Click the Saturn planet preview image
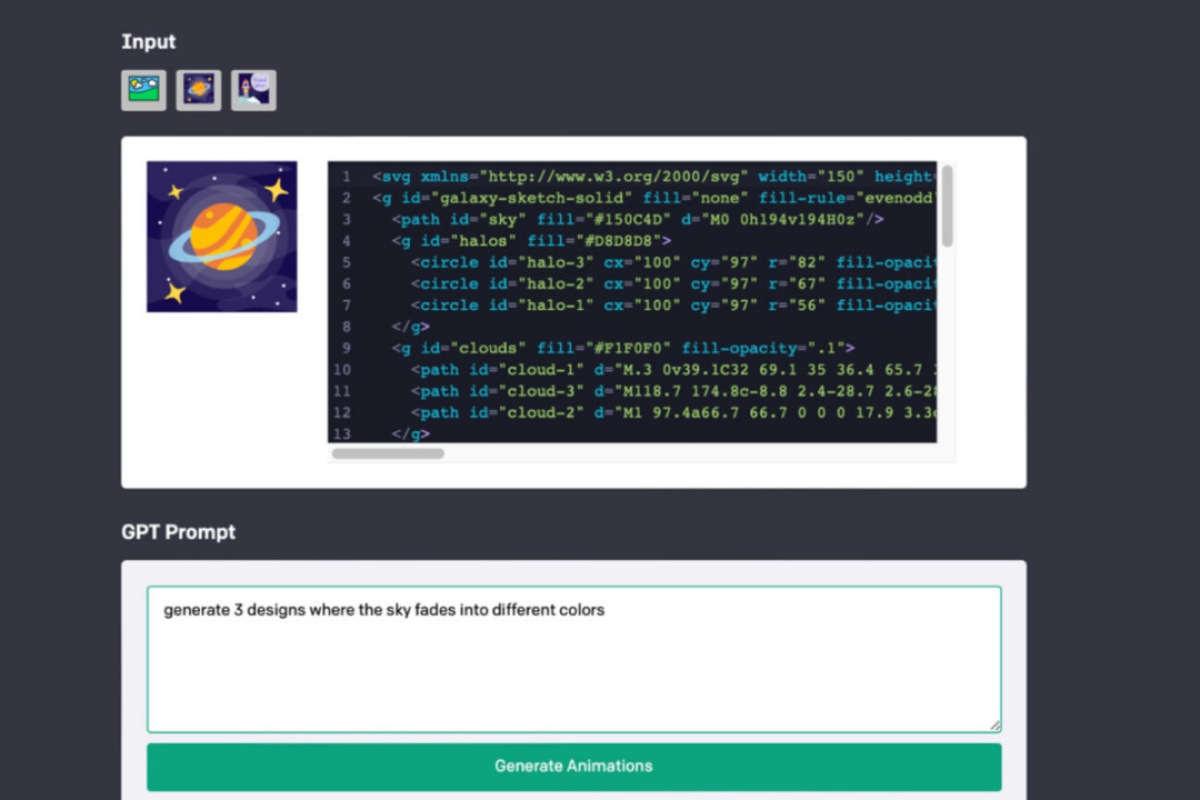 (221, 235)
